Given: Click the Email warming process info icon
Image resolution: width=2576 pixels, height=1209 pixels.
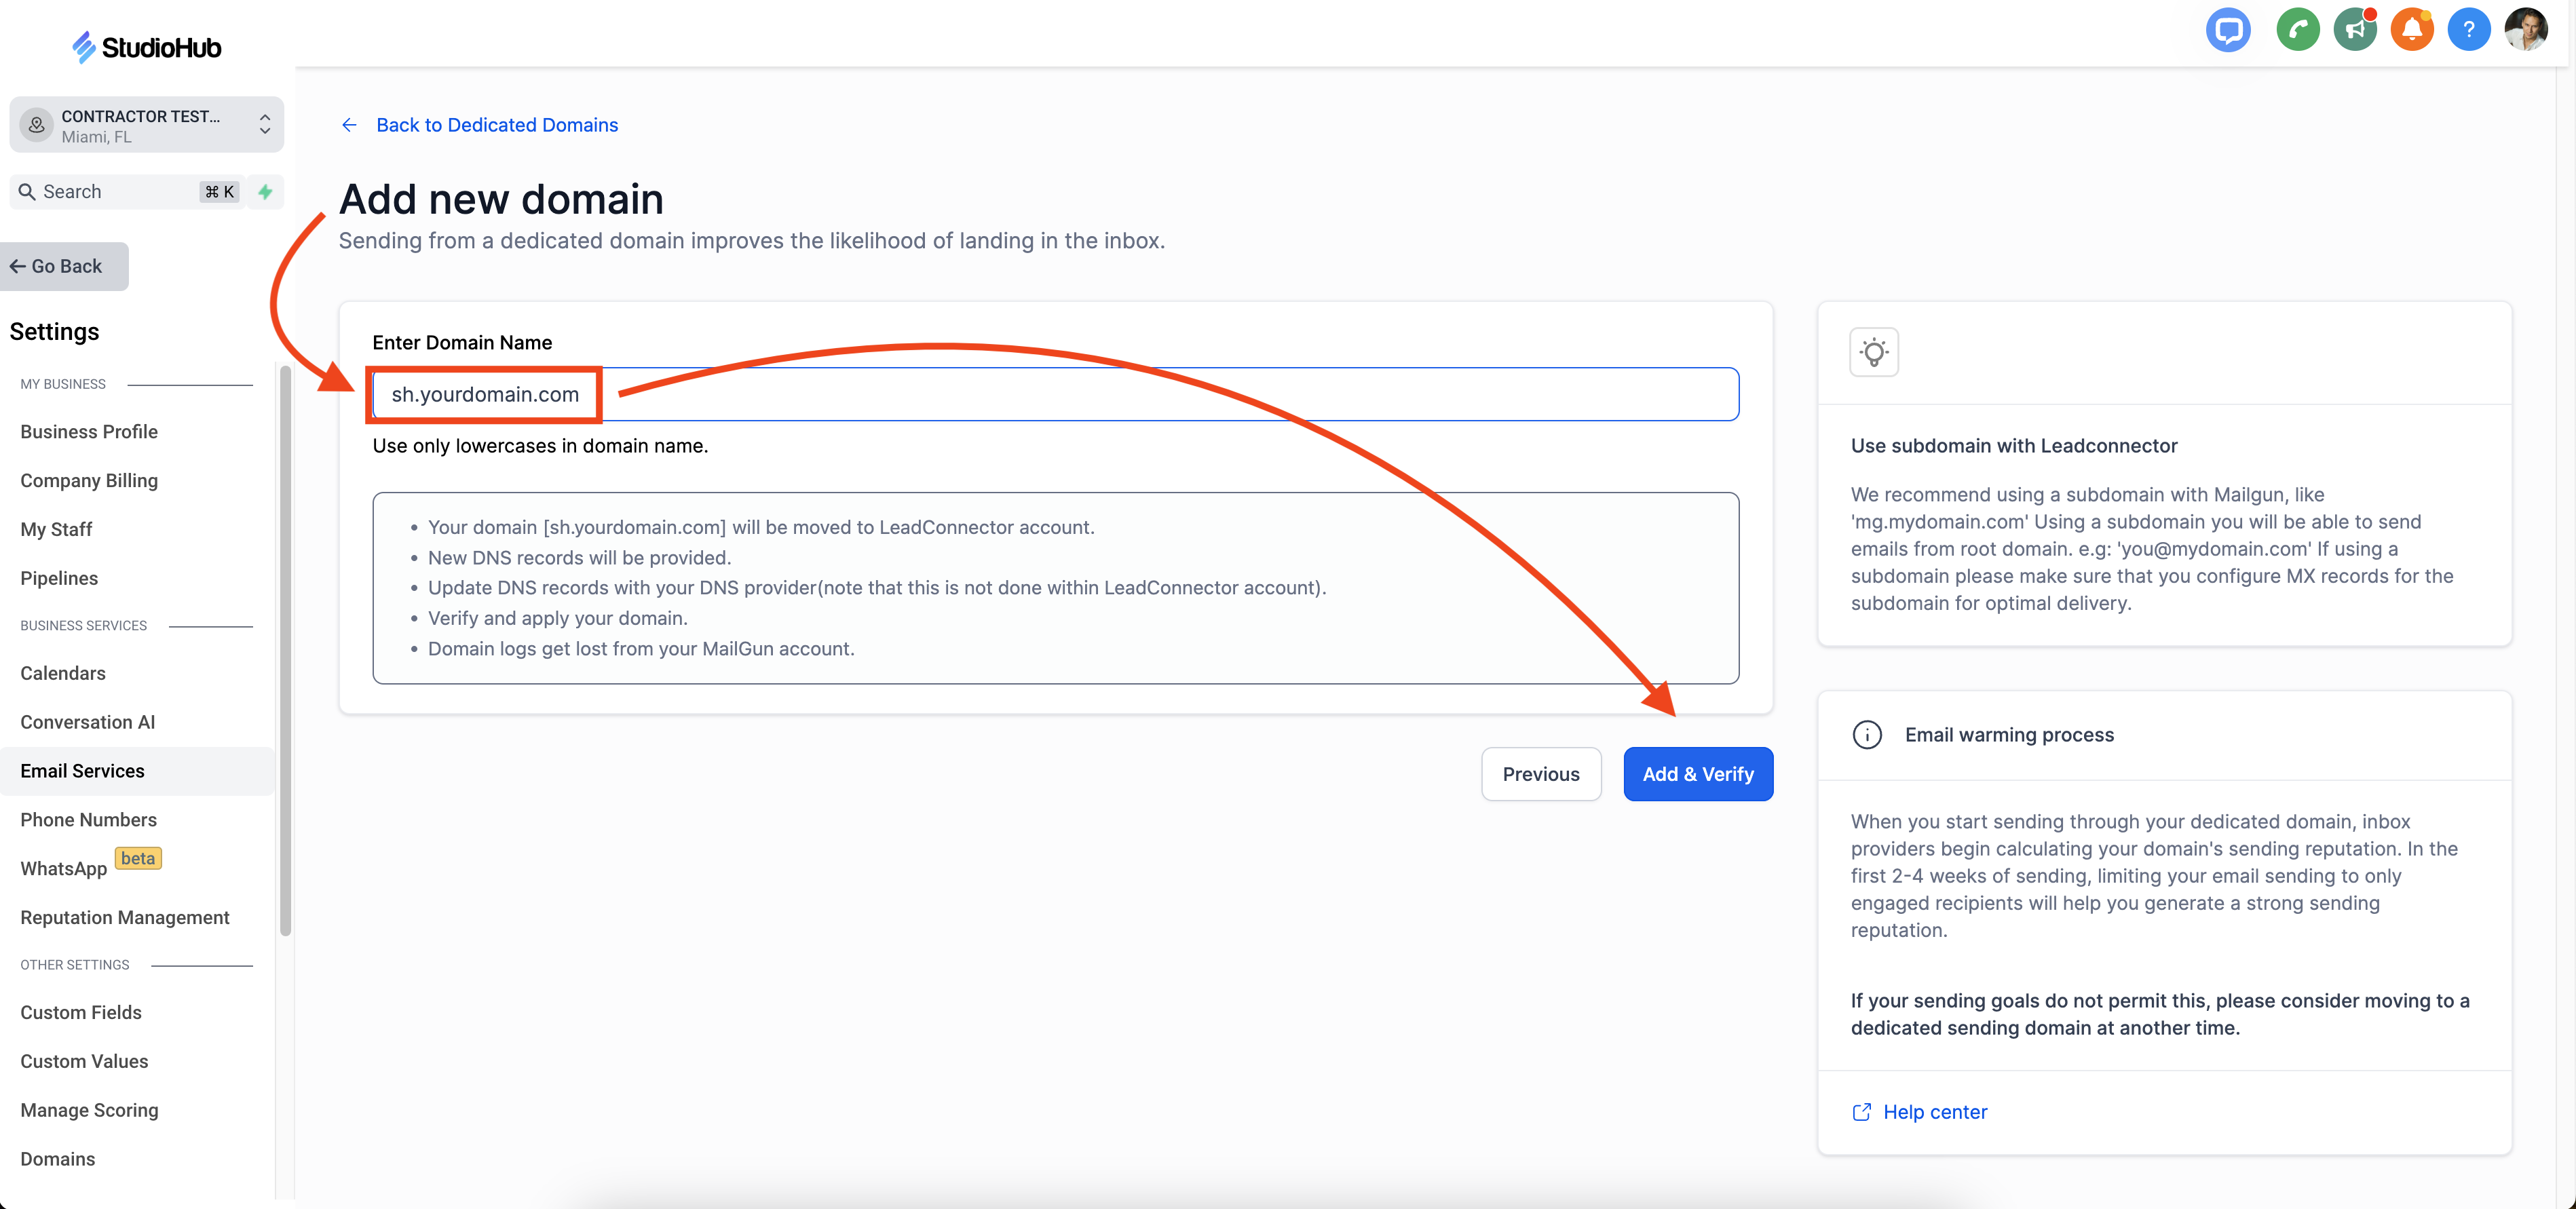Looking at the screenshot, I should pyautogui.click(x=1866, y=735).
